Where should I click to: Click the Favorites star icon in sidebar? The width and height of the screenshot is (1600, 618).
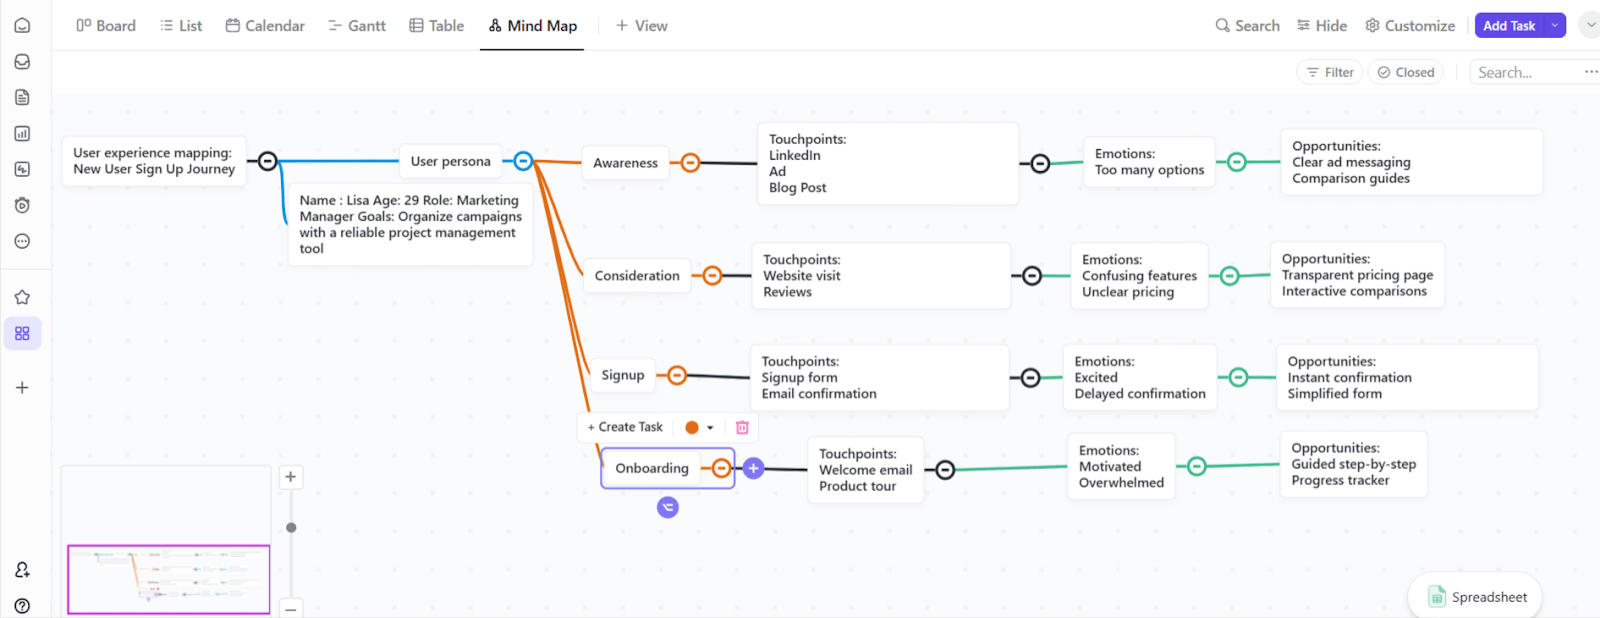(22, 297)
